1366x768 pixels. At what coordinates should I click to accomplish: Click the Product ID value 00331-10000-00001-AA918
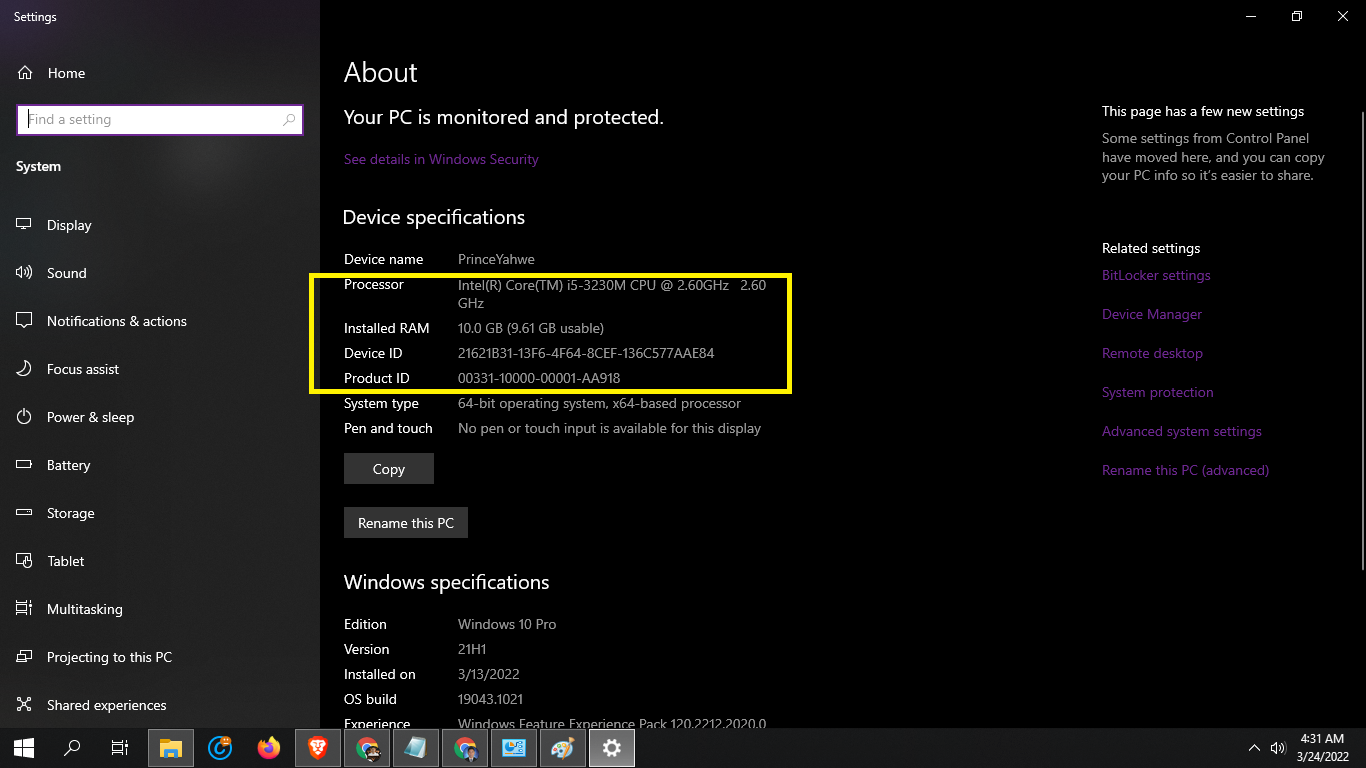[x=539, y=378]
